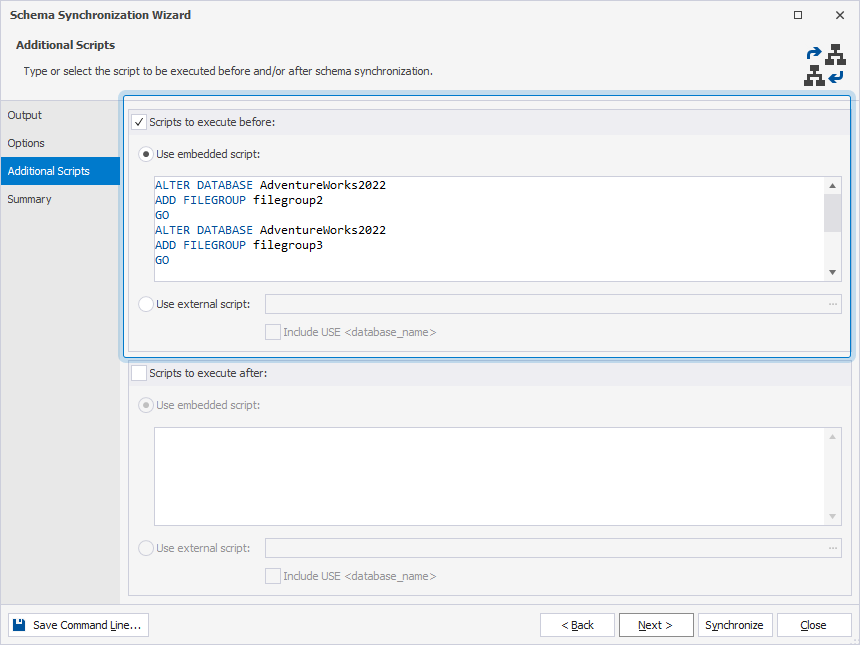Click the schema synchronization icon at top right

point(825,63)
